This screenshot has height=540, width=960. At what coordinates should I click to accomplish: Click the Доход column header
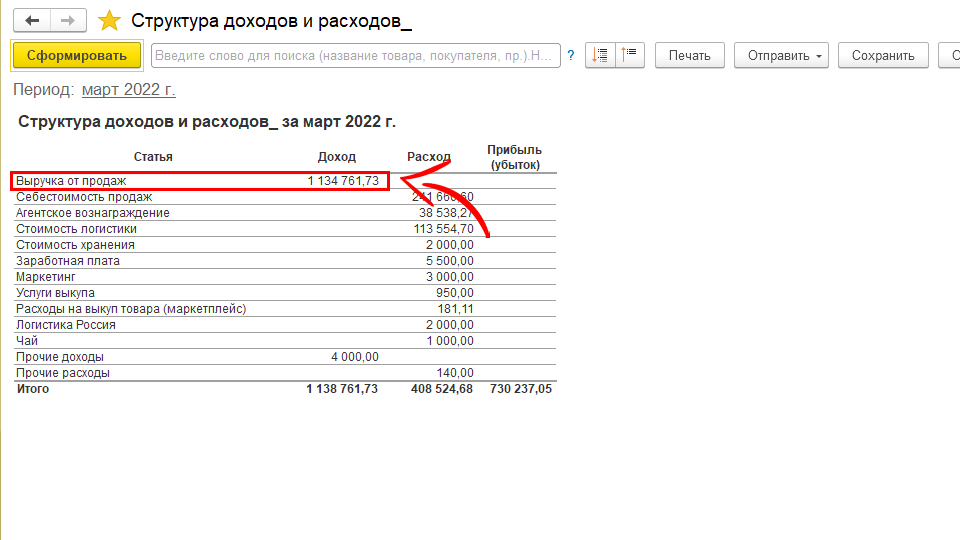(336, 157)
